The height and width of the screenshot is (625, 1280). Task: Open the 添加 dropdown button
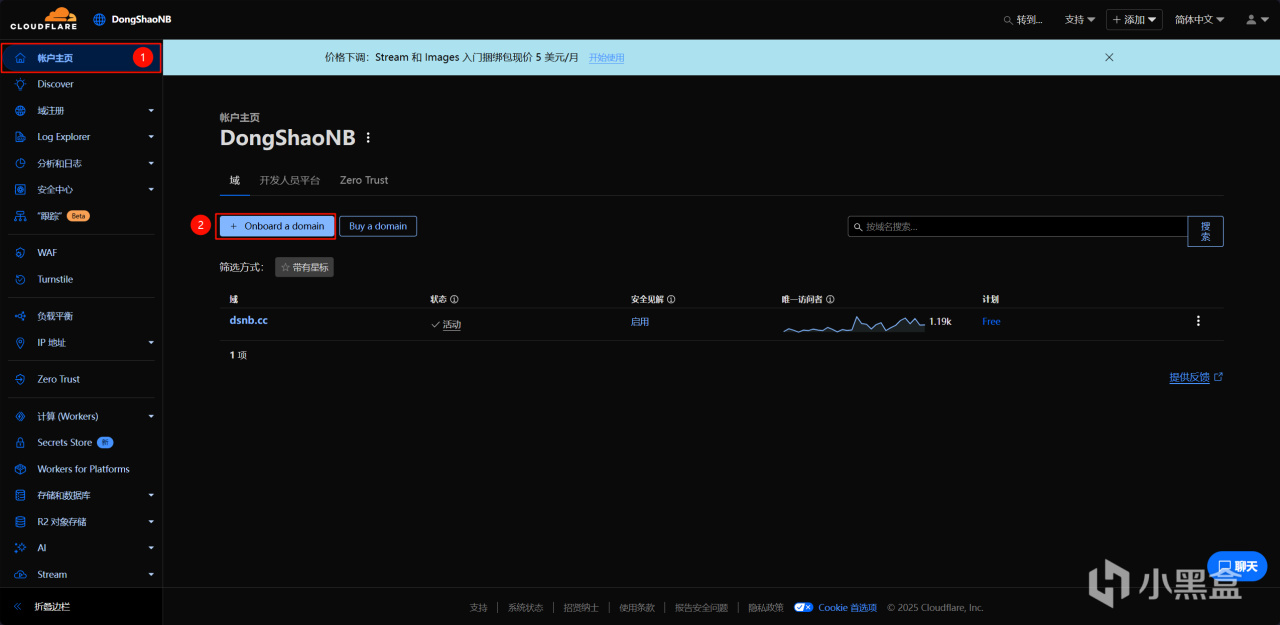pyautogui.click(x=1134, y=19)
